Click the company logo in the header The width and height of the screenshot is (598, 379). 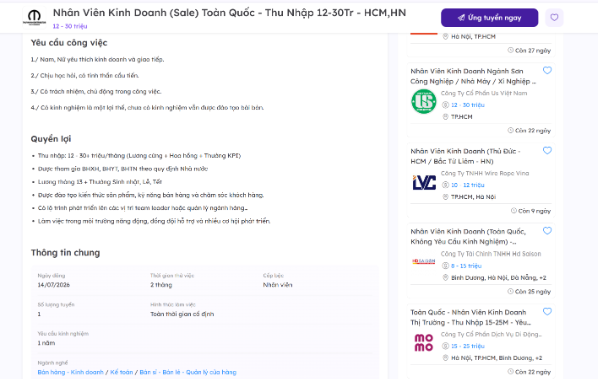tap(35, 18)
